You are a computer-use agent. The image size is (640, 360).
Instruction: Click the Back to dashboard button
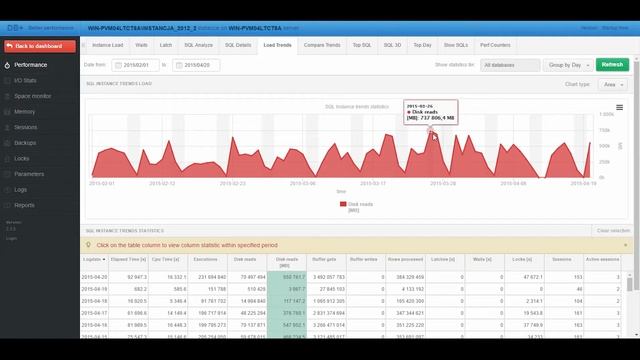40,46
